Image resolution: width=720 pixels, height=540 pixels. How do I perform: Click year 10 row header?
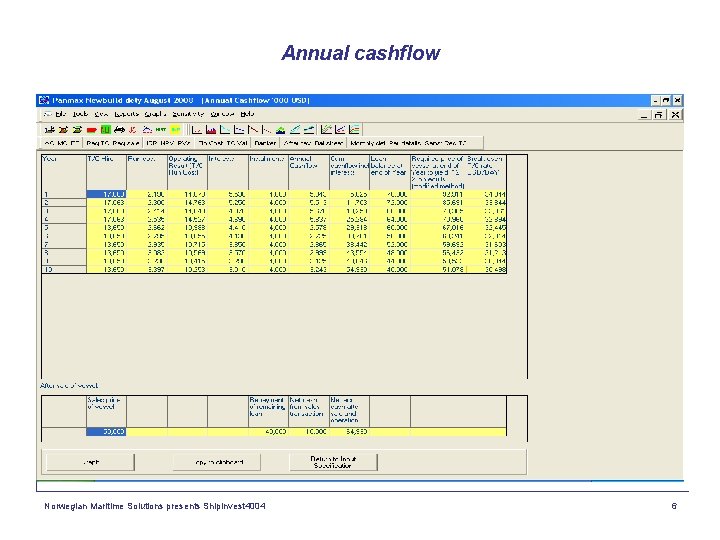(64, 270)
